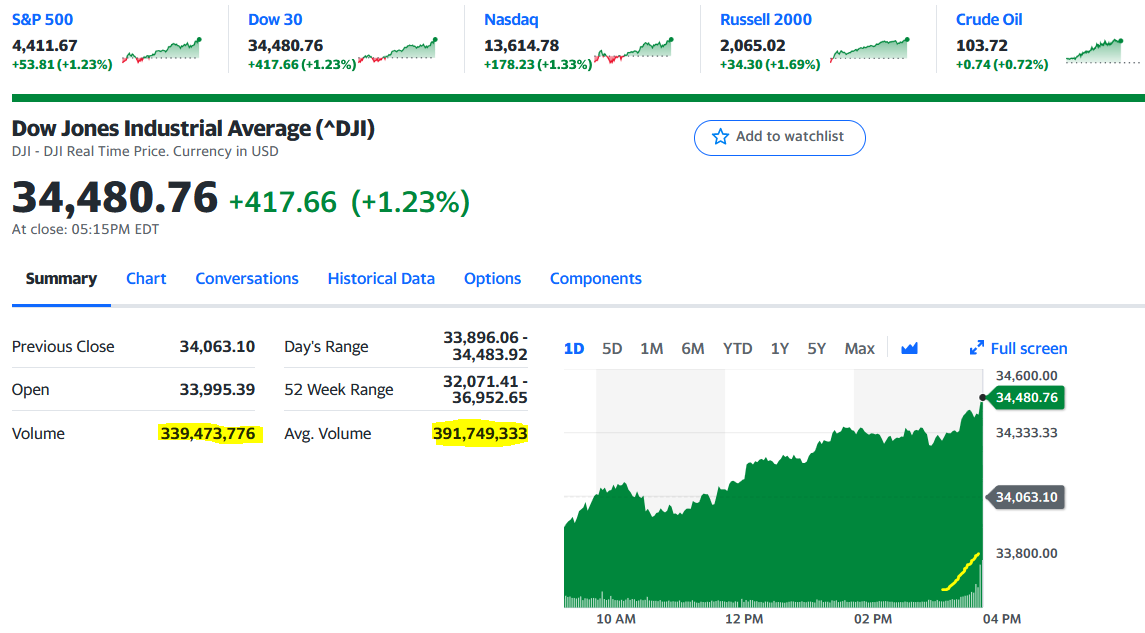The image size is (1145, 633).
Task: Switch chart range to 5D
Action: (x=612, y=348)
